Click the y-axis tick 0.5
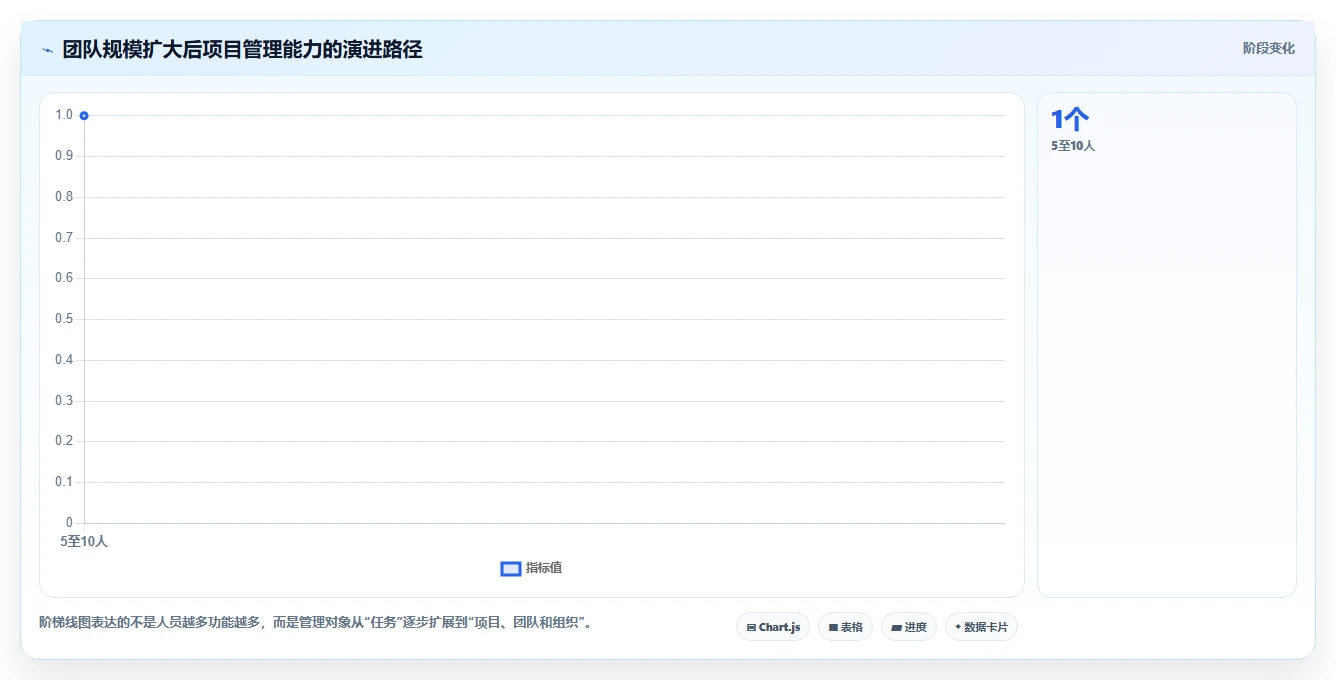 click(x=64, y=319)
